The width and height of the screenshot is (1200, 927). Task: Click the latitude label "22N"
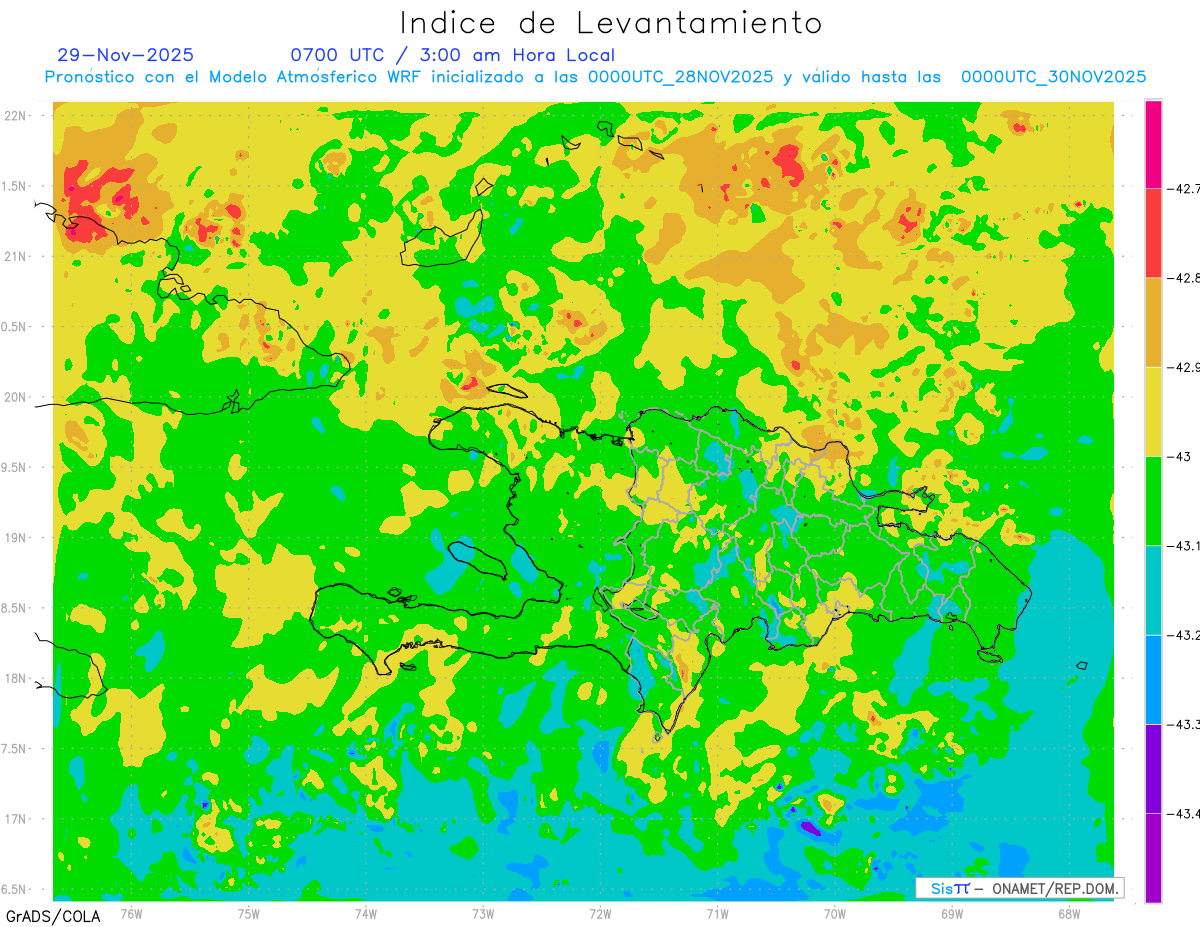[x=15, y=116]
